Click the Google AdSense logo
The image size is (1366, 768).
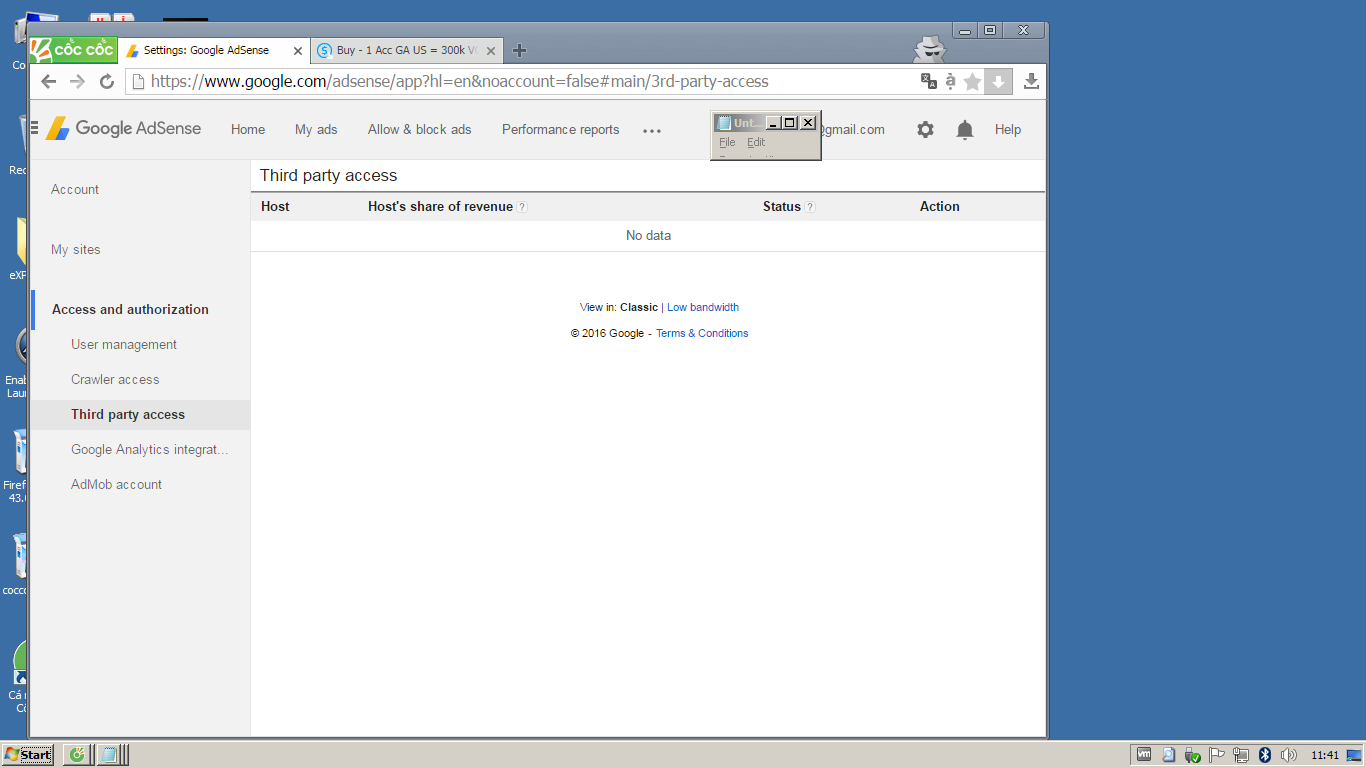pos(123,129)
